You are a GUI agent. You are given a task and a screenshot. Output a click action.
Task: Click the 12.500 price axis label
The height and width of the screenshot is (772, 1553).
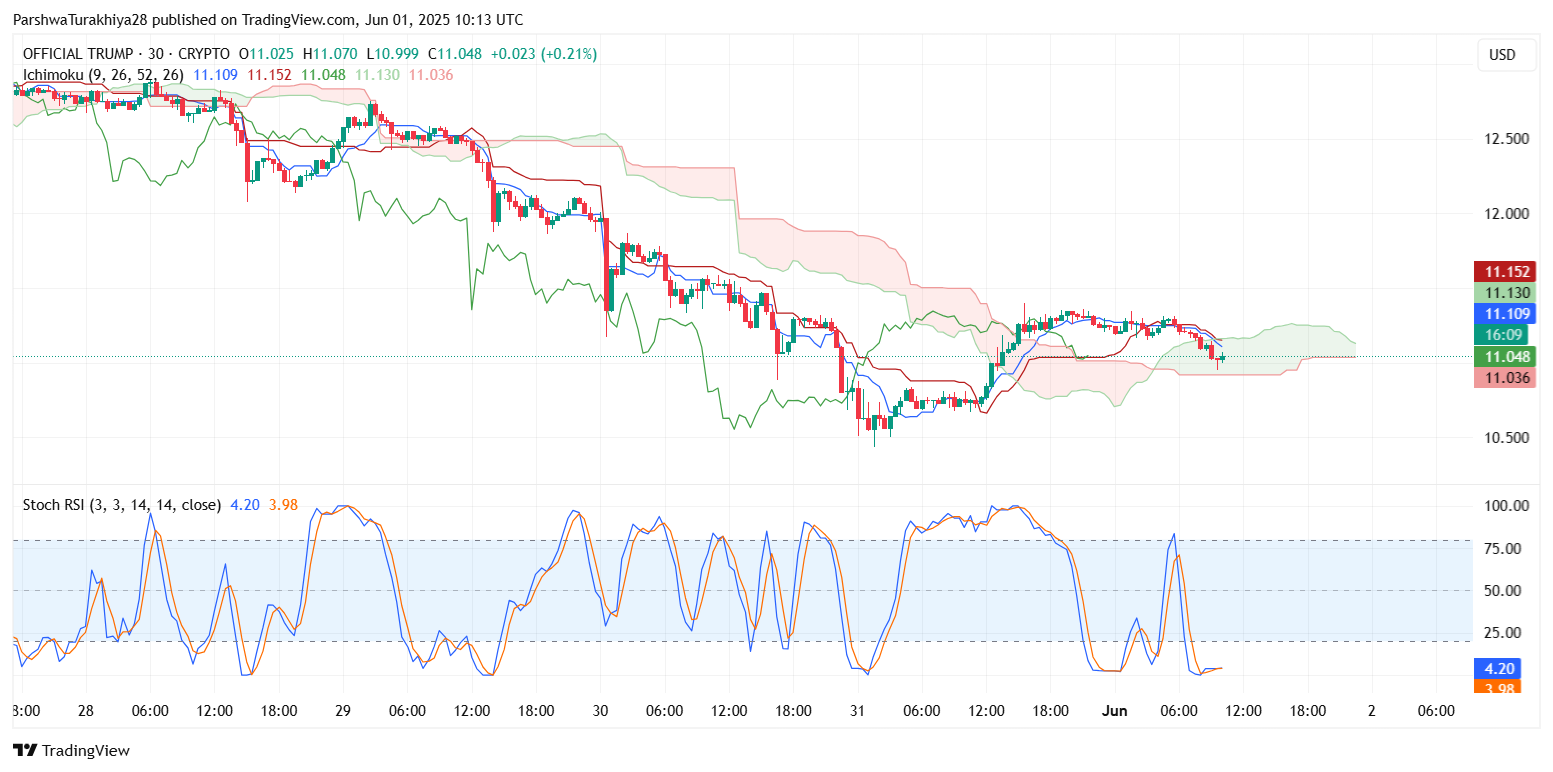[x=1505, y=138]
